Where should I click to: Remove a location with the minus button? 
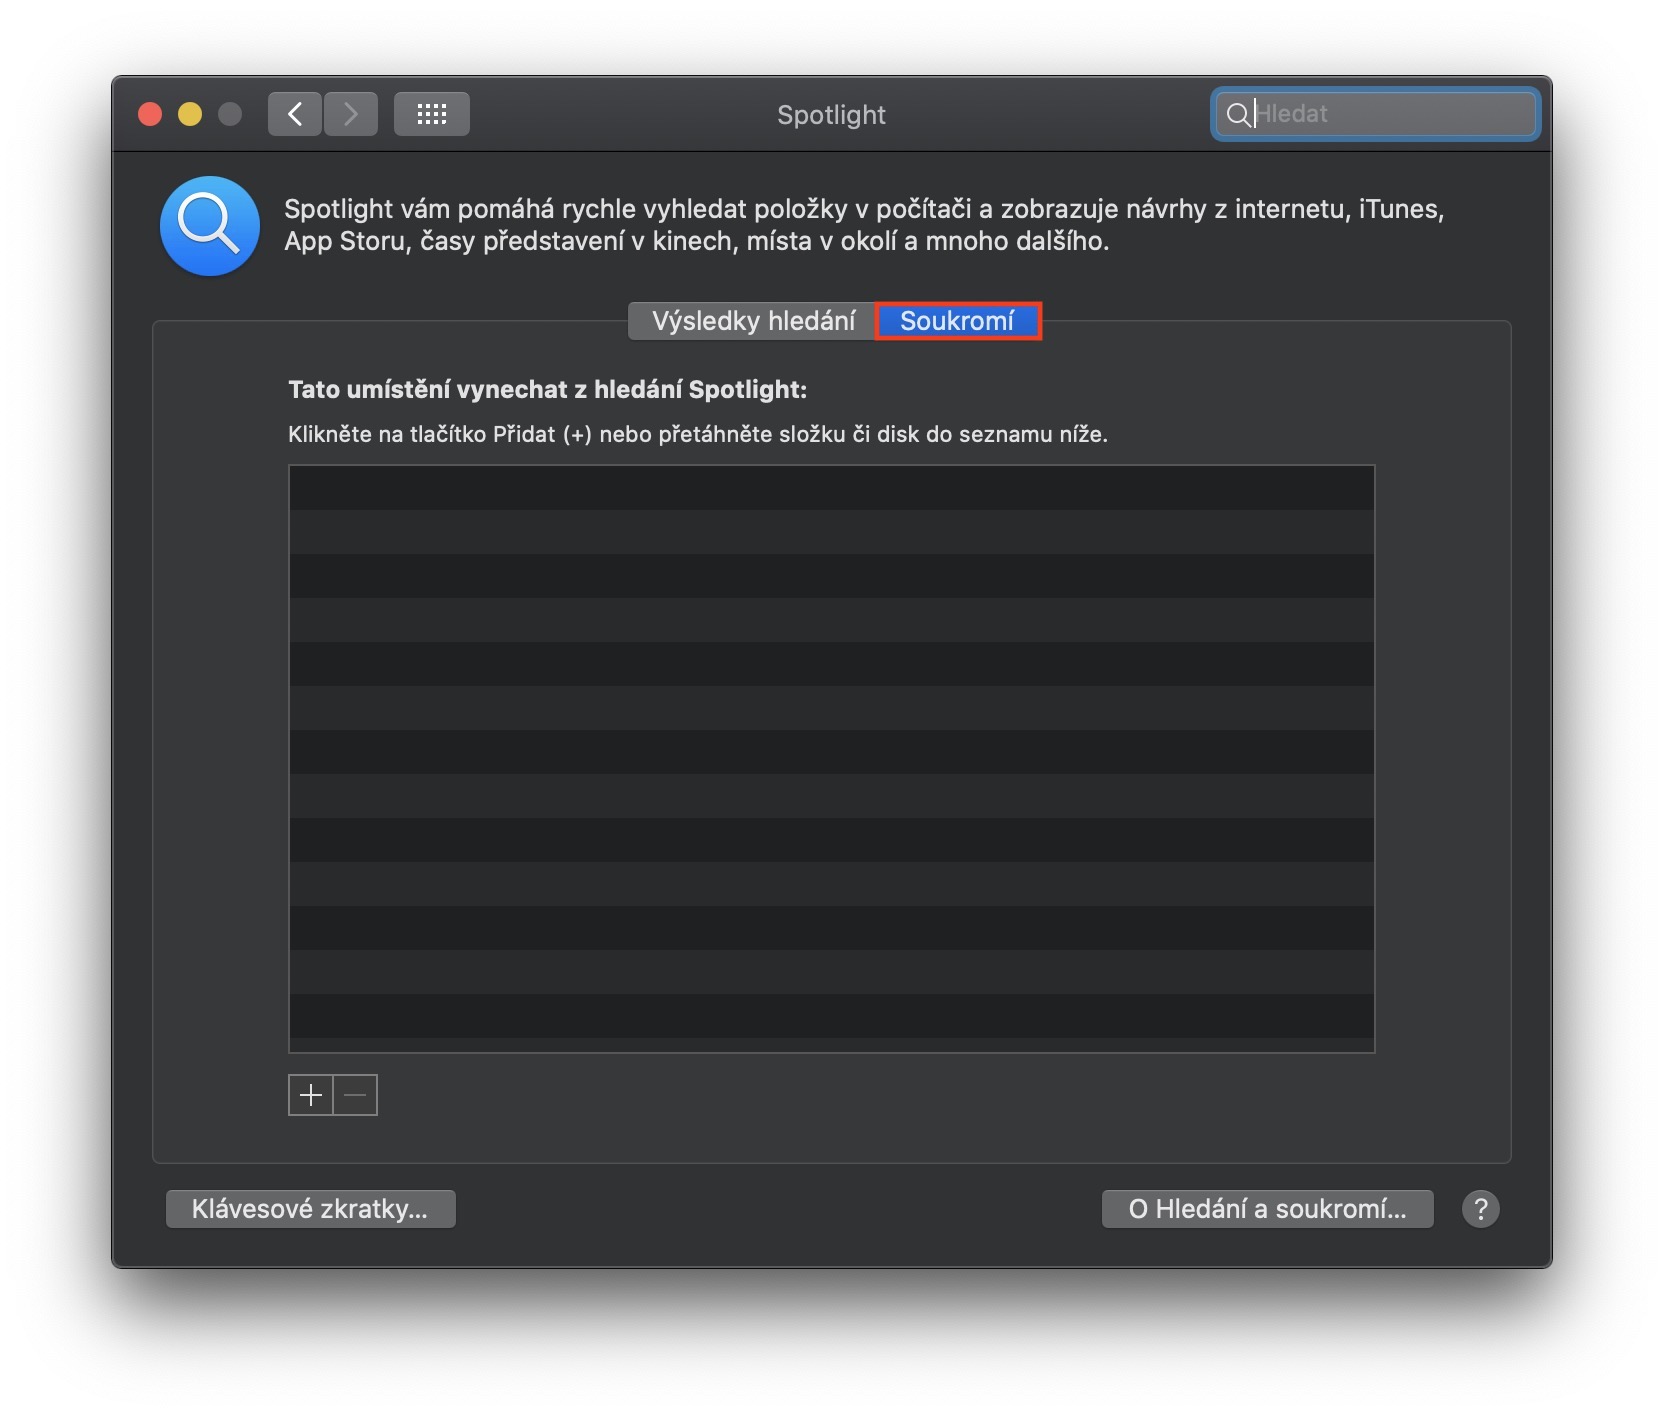point(355,1095)
